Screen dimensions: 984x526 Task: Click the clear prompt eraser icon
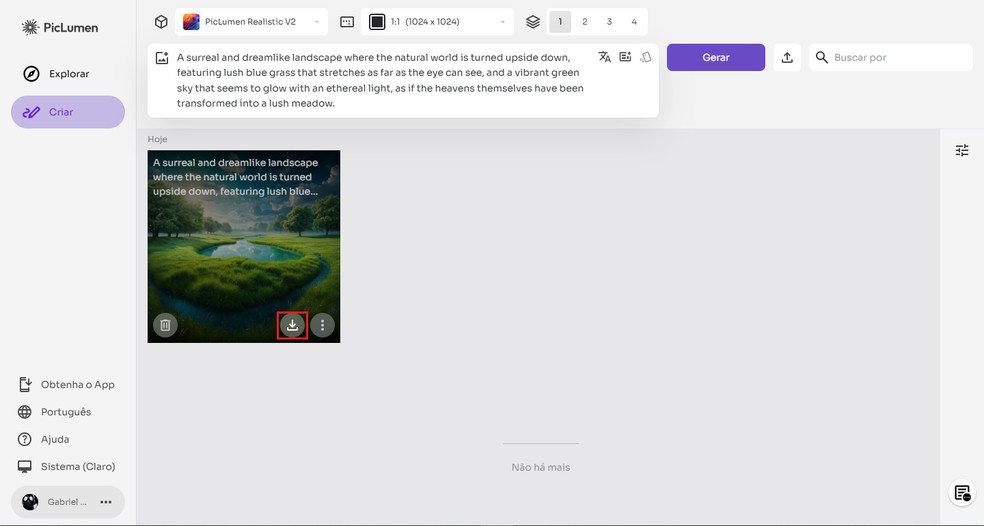point(646,57)
